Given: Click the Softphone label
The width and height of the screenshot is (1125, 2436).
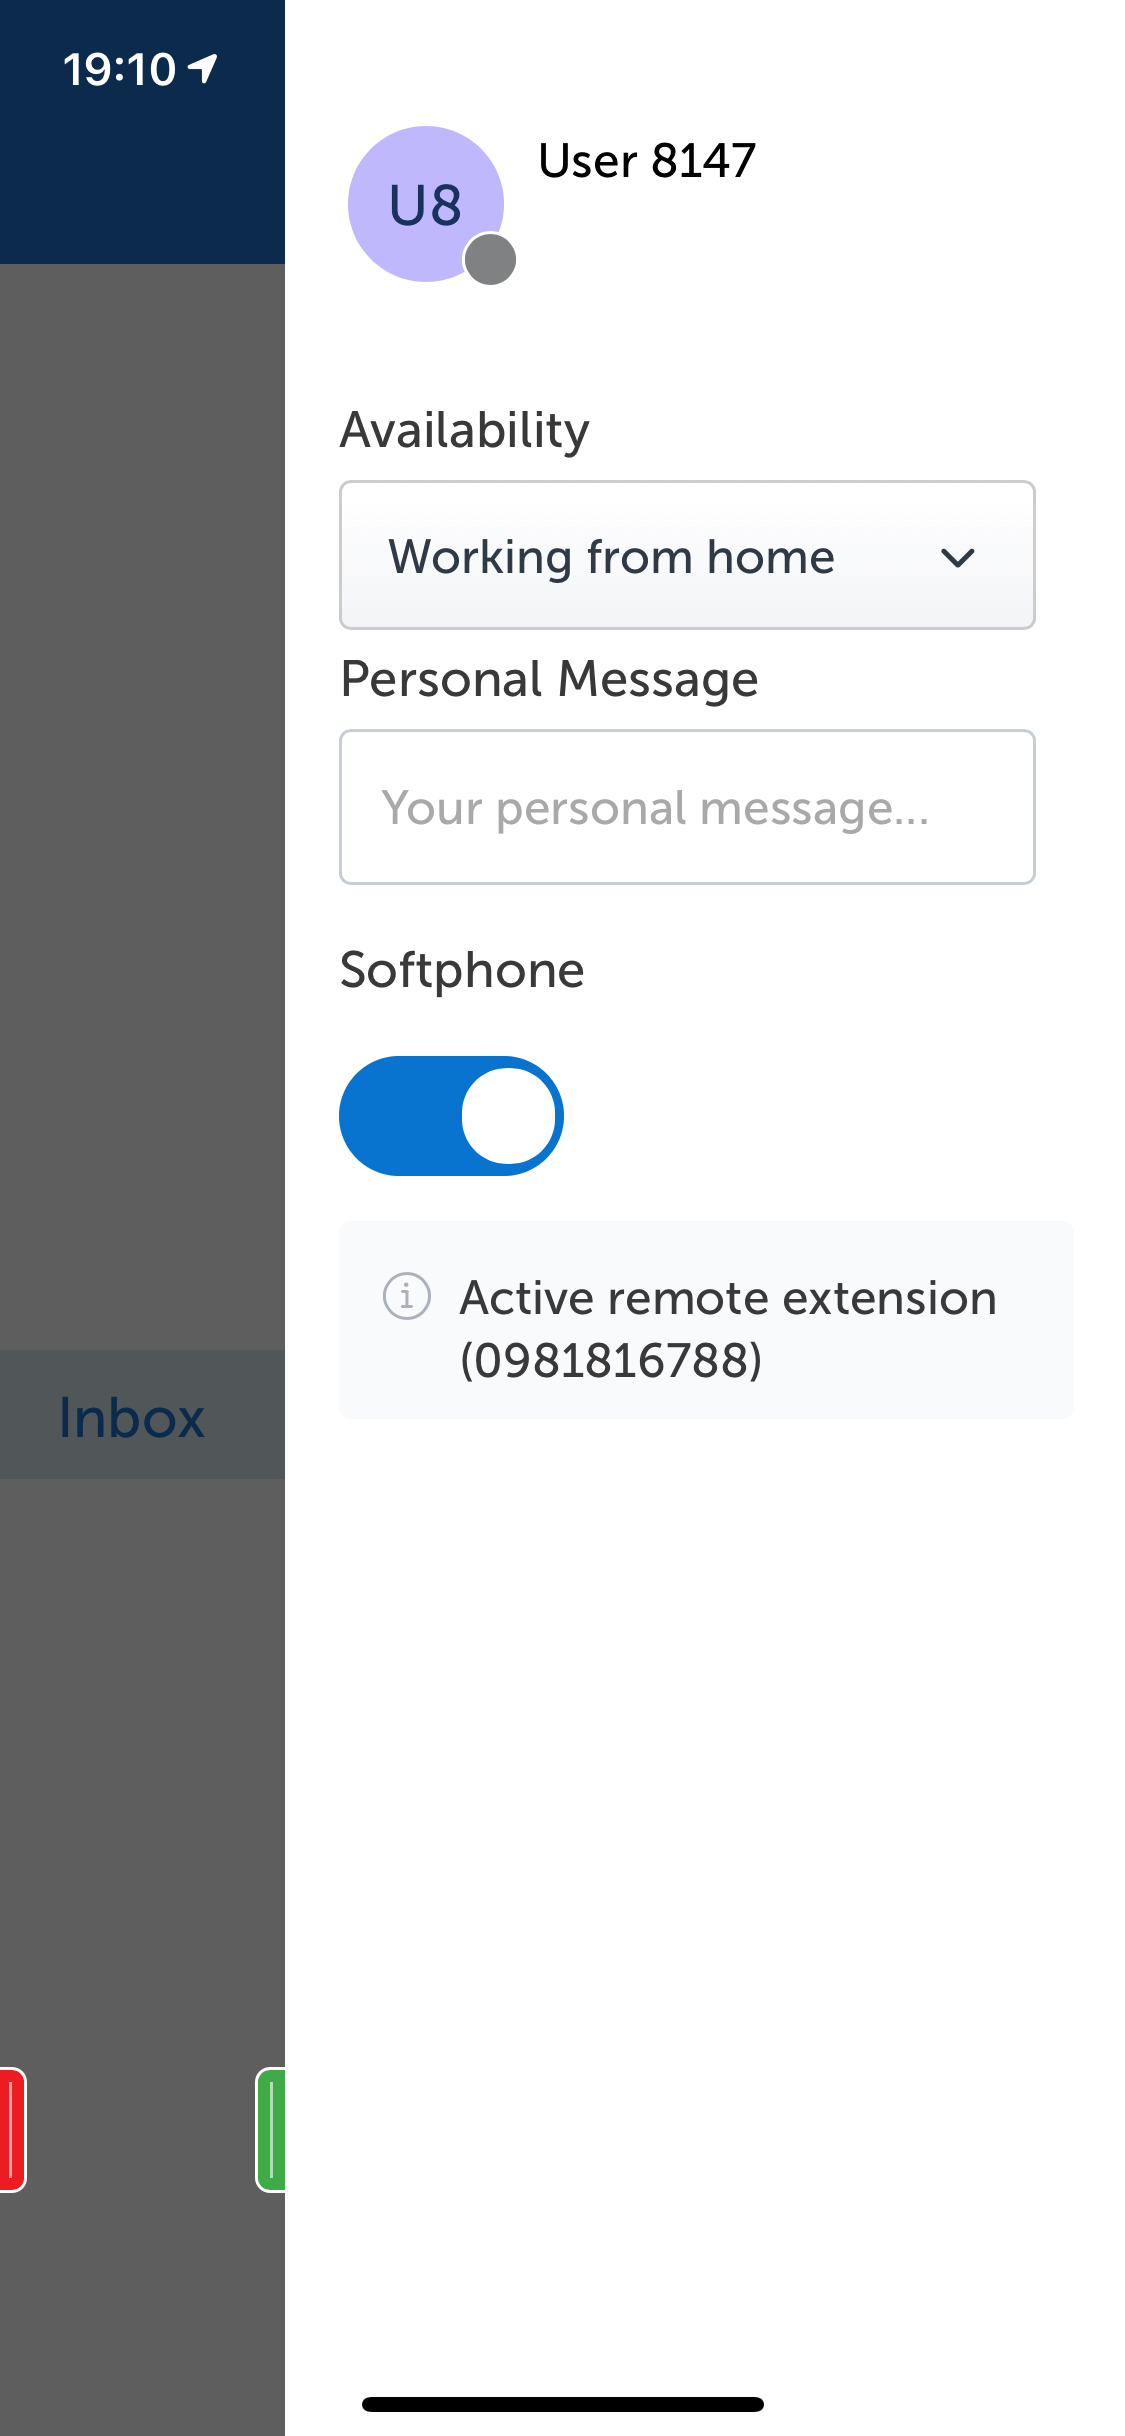Looking at the screenshot, I should point(462,970).
